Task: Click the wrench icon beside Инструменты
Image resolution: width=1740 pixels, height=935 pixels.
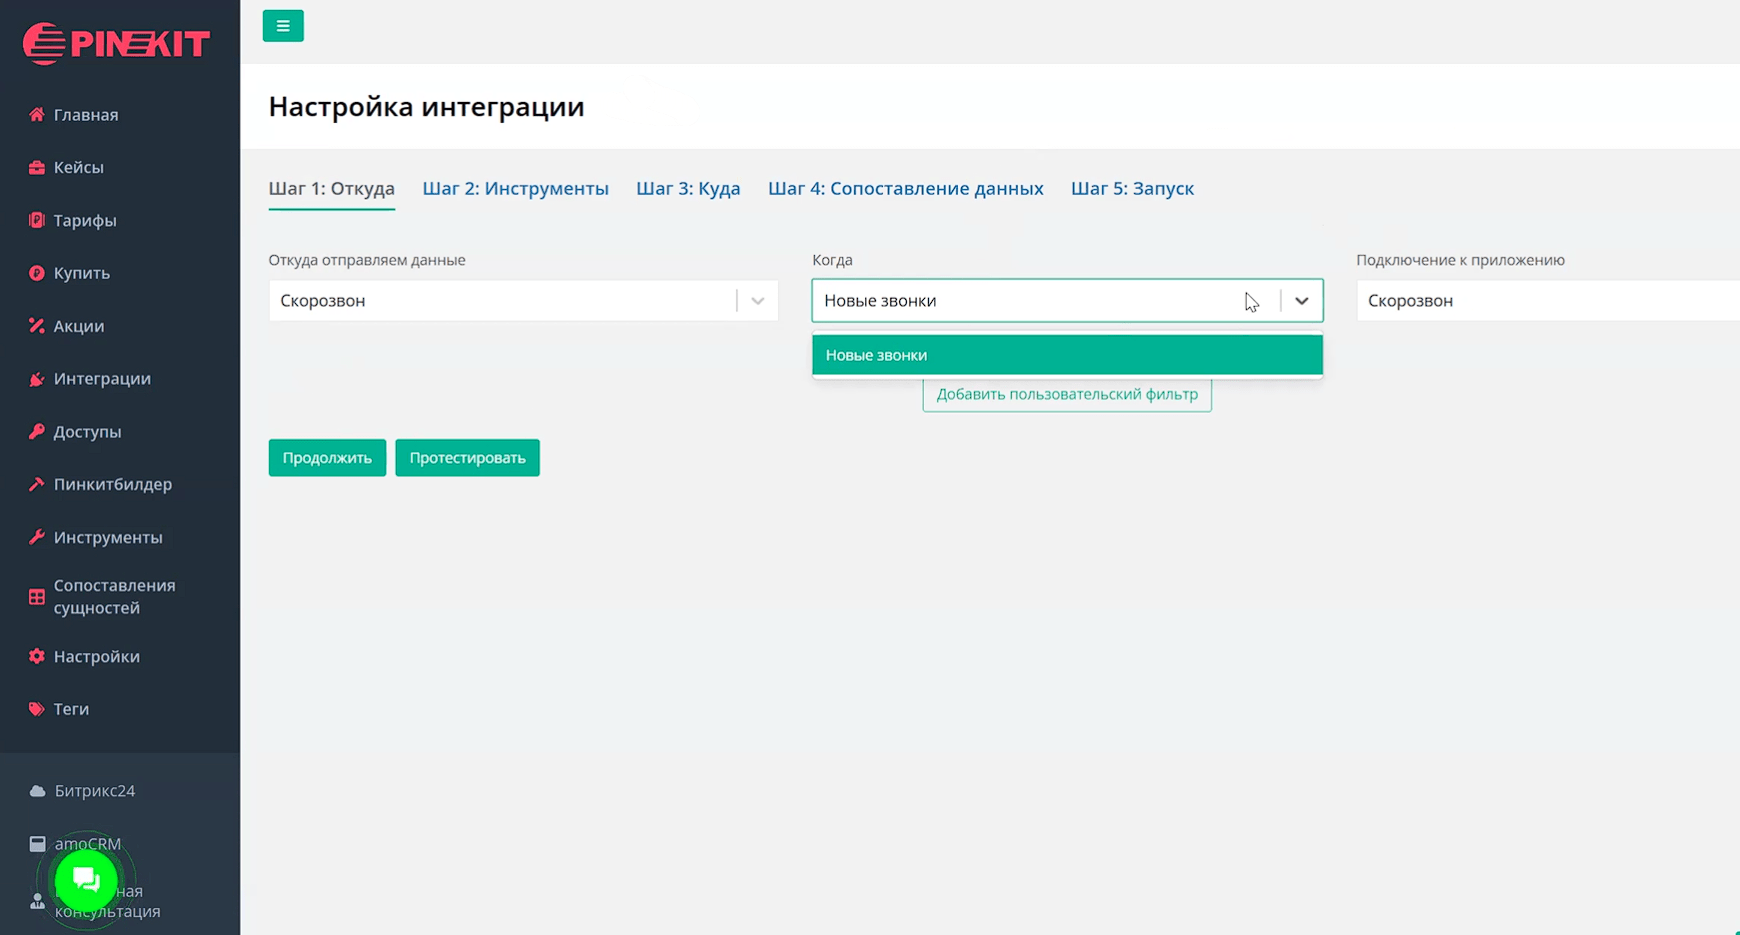Action: coord(37,538)
